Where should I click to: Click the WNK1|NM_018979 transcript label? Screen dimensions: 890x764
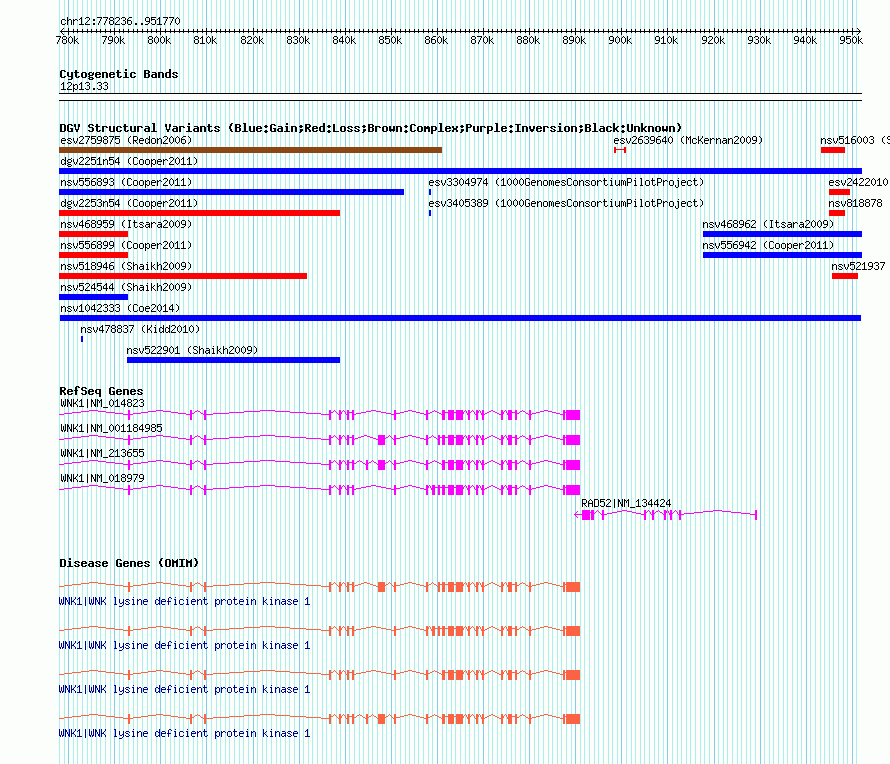102,478
